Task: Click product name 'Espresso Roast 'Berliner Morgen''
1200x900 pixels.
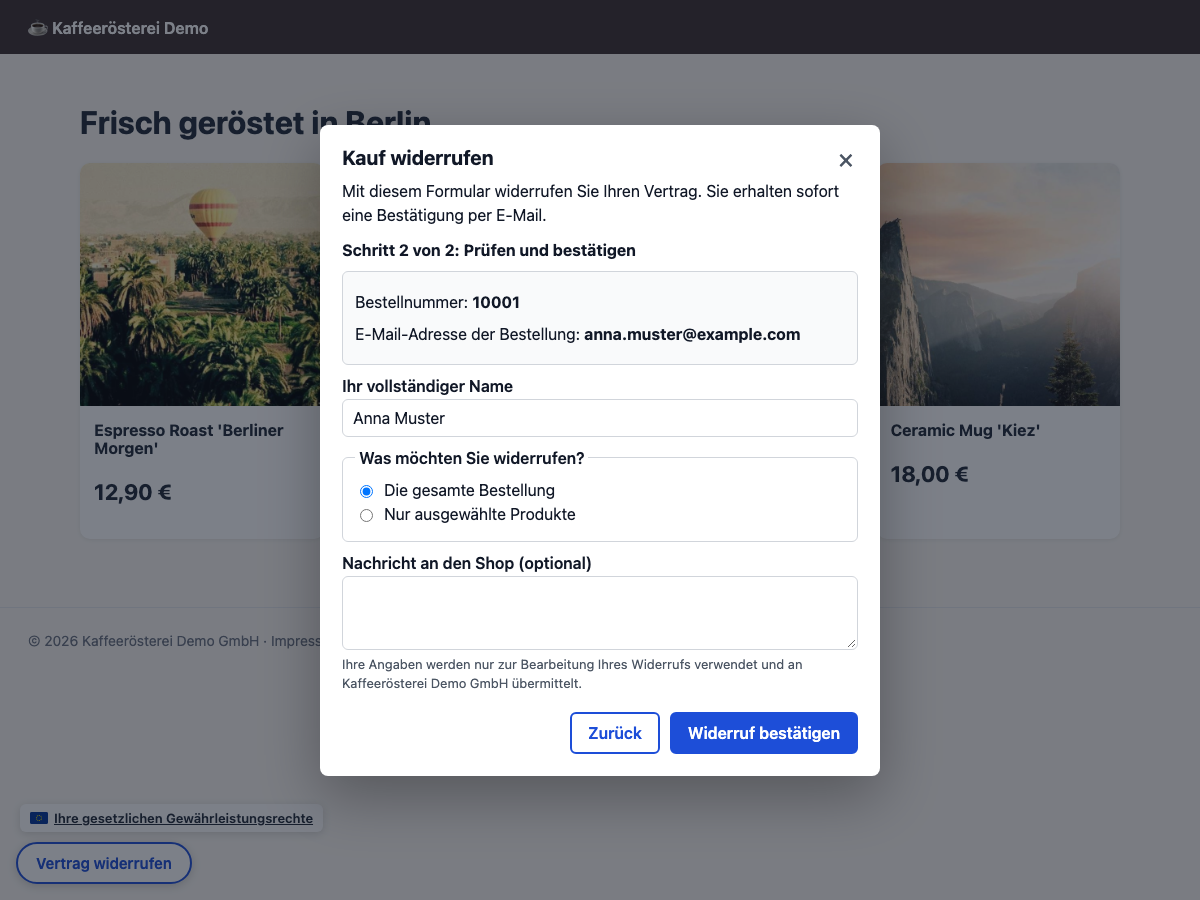Action: coord(189,440)
